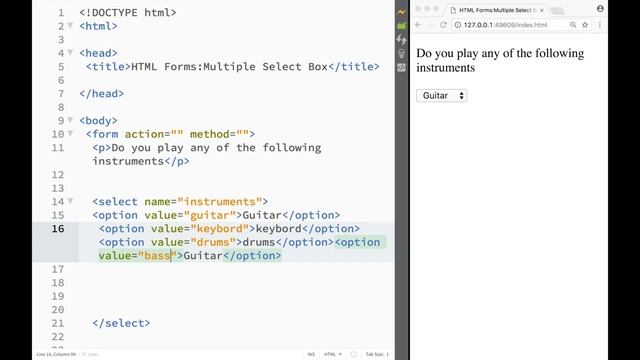Click the <body> tag on line 9

coord(98,120)
